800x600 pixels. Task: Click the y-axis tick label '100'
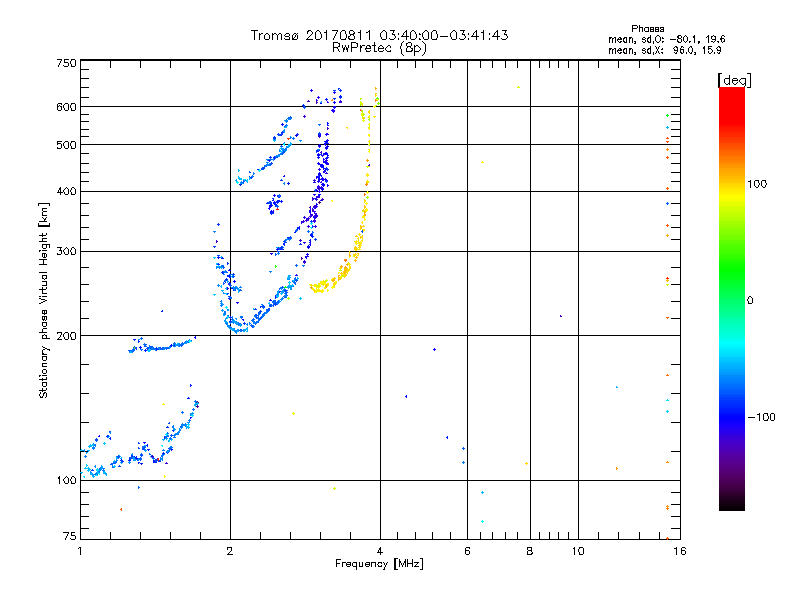coord(66,481)
